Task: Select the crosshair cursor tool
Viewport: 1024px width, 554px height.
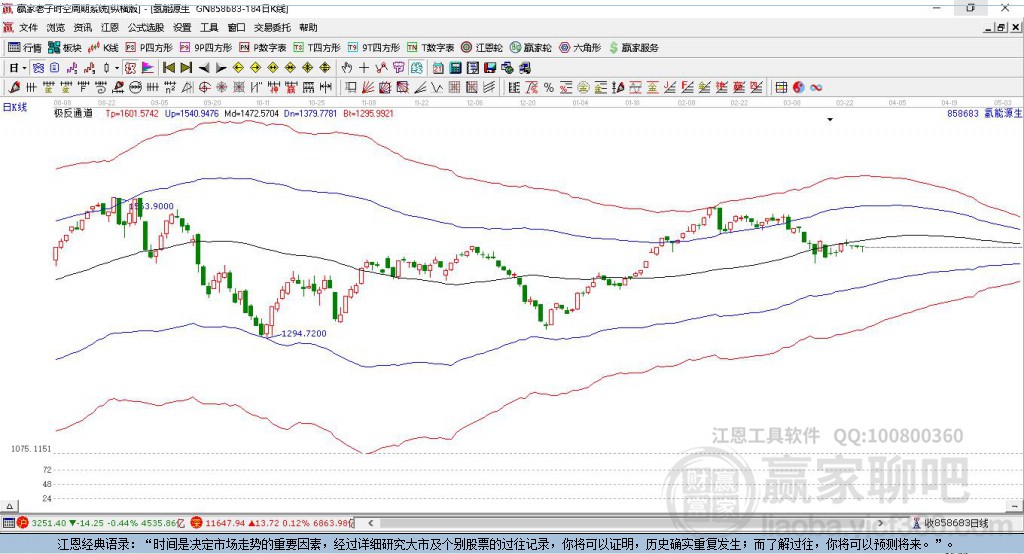Action: 364,68
